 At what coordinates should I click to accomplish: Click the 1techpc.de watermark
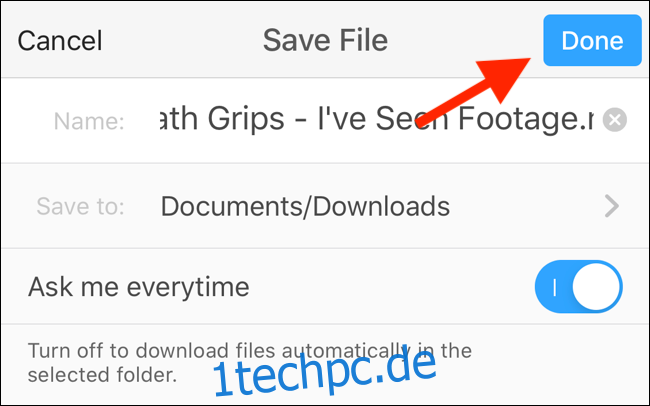click(x=325, y=372)
